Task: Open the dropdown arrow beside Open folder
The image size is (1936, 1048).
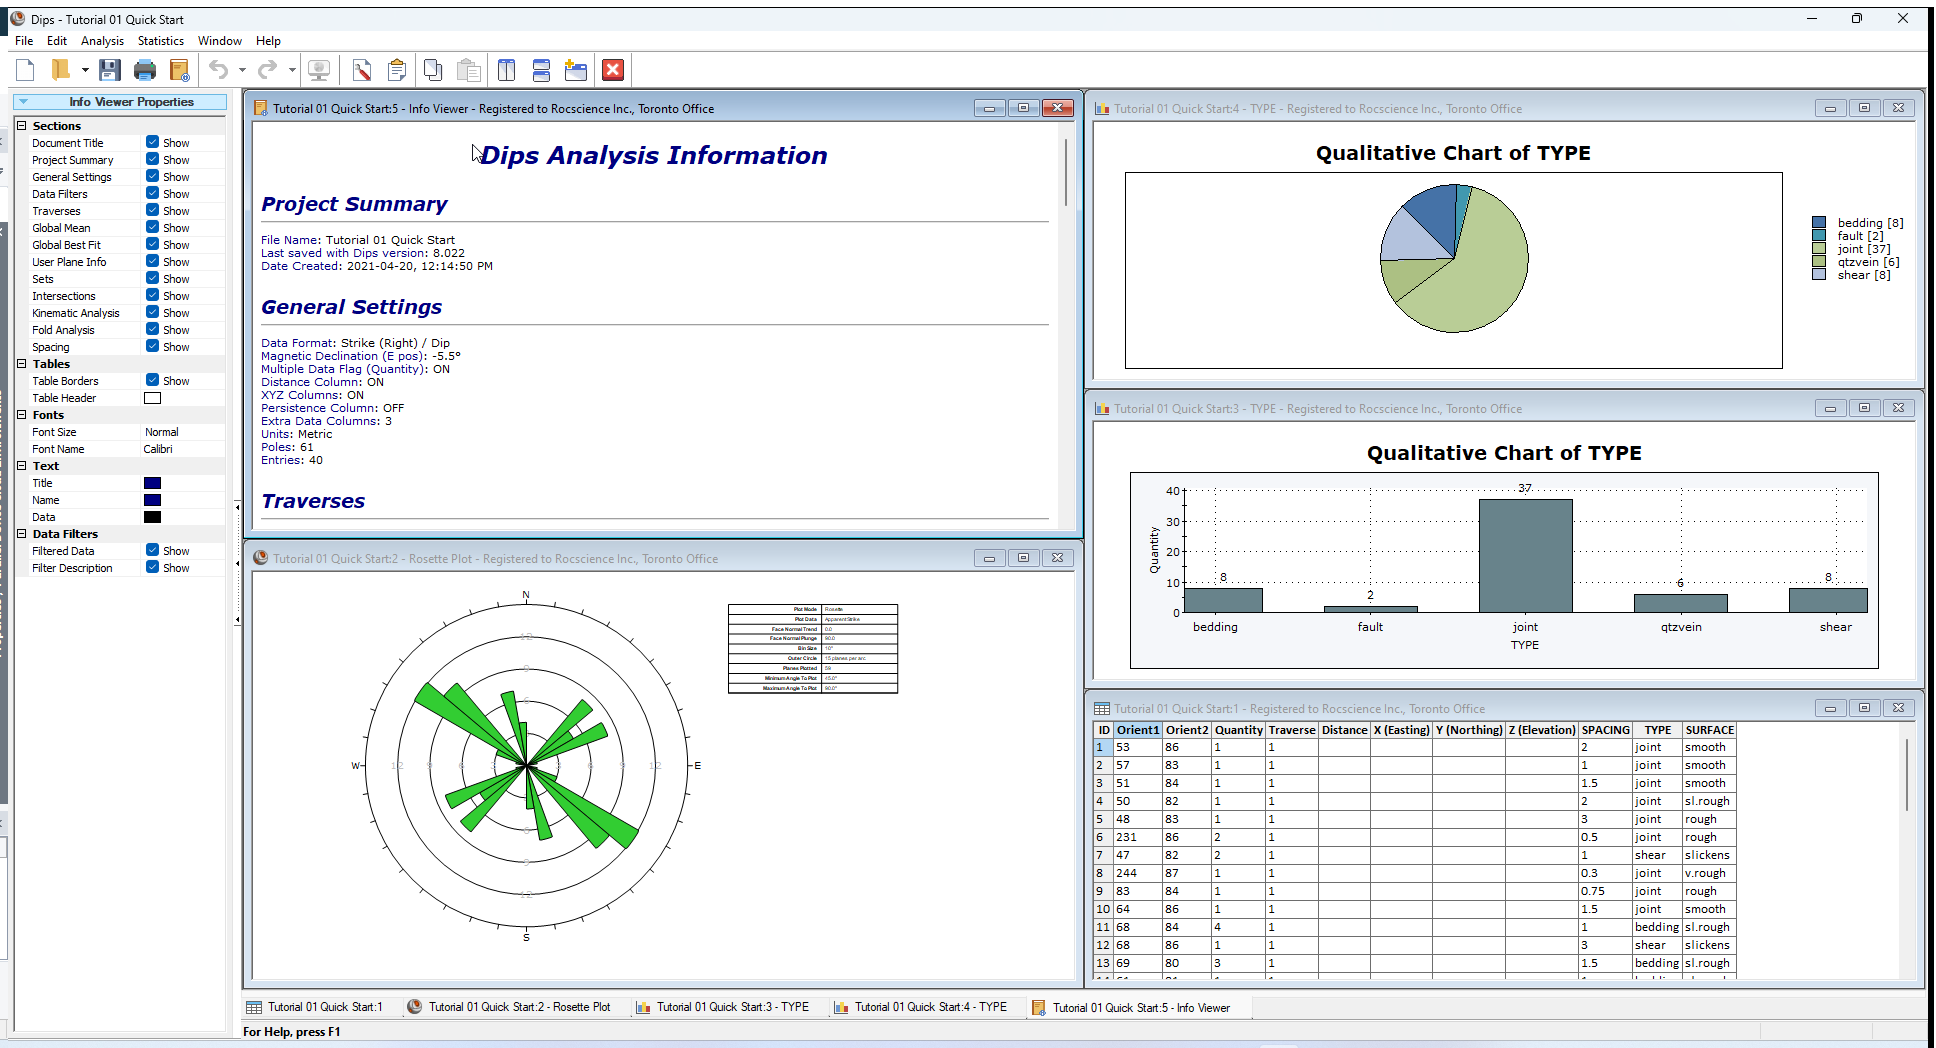Action: [85, 71]
